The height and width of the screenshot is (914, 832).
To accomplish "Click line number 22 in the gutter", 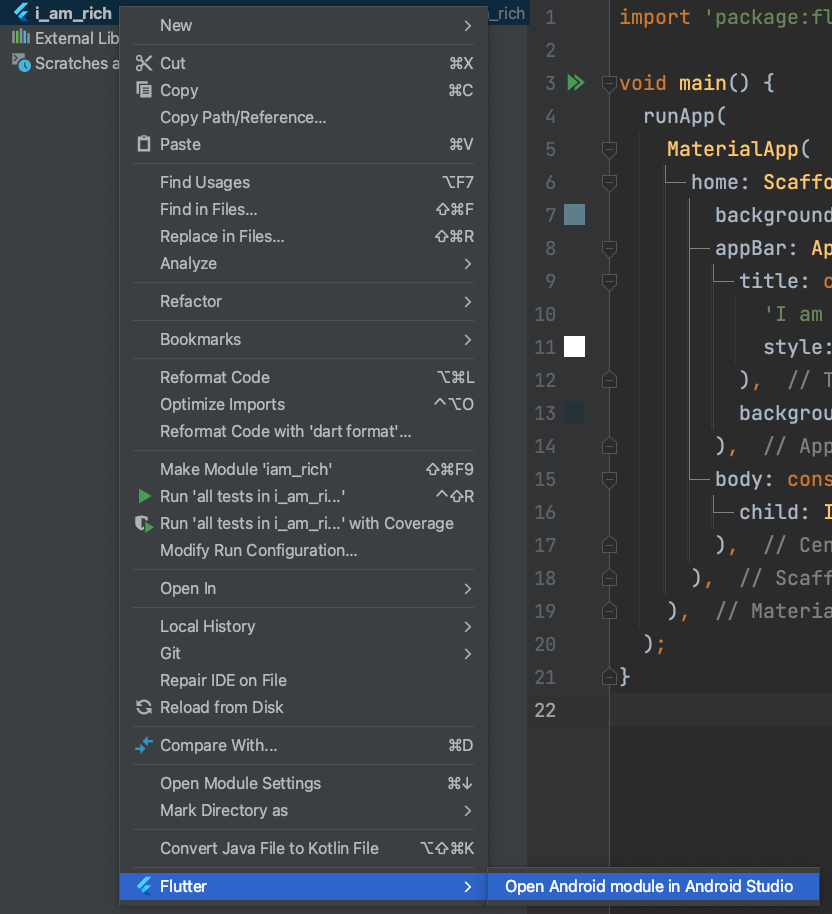I will 545,709.
